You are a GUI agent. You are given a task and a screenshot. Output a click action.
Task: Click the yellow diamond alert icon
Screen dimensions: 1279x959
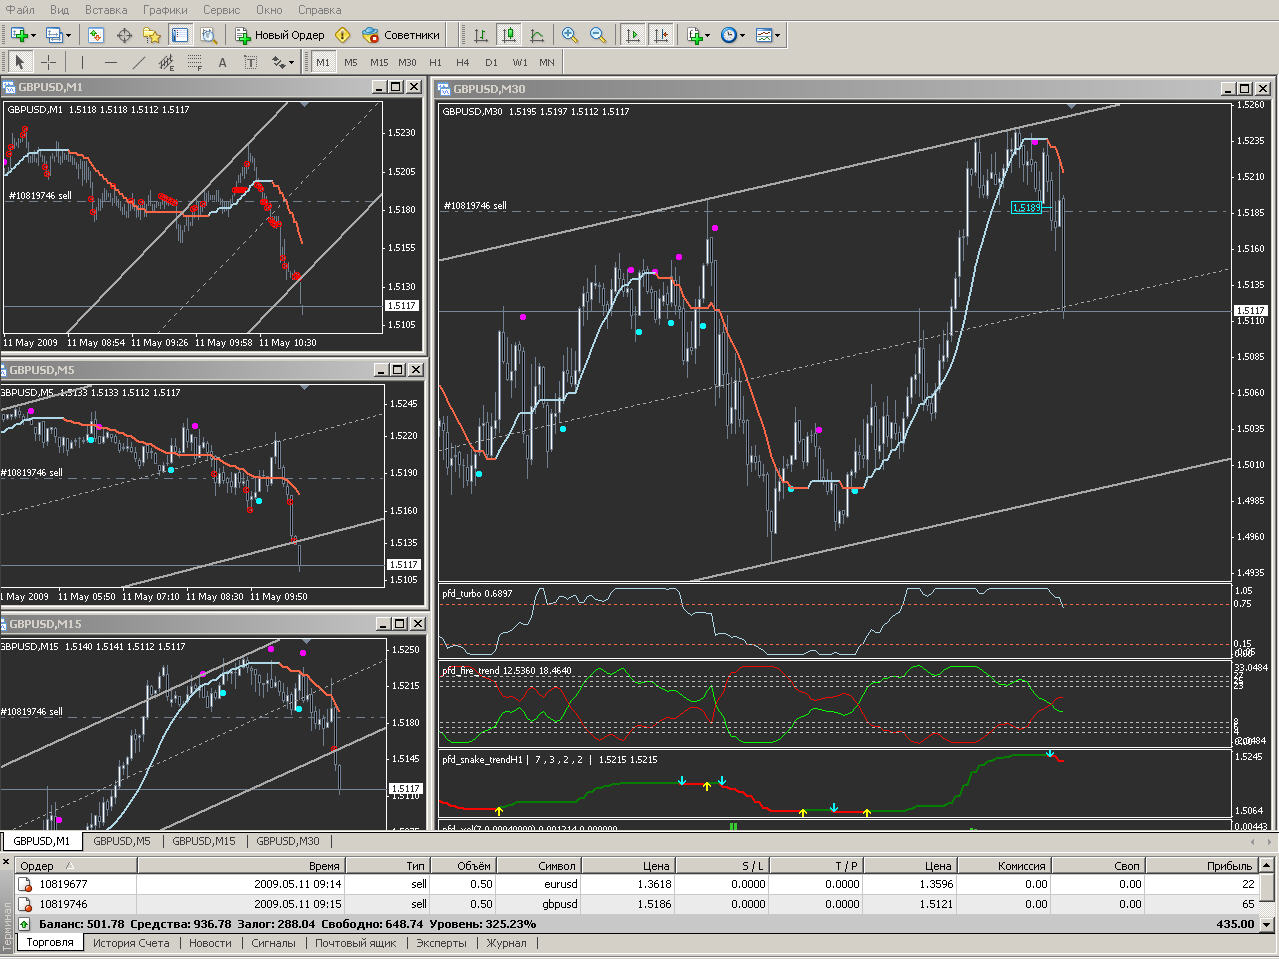coord(343,35)
